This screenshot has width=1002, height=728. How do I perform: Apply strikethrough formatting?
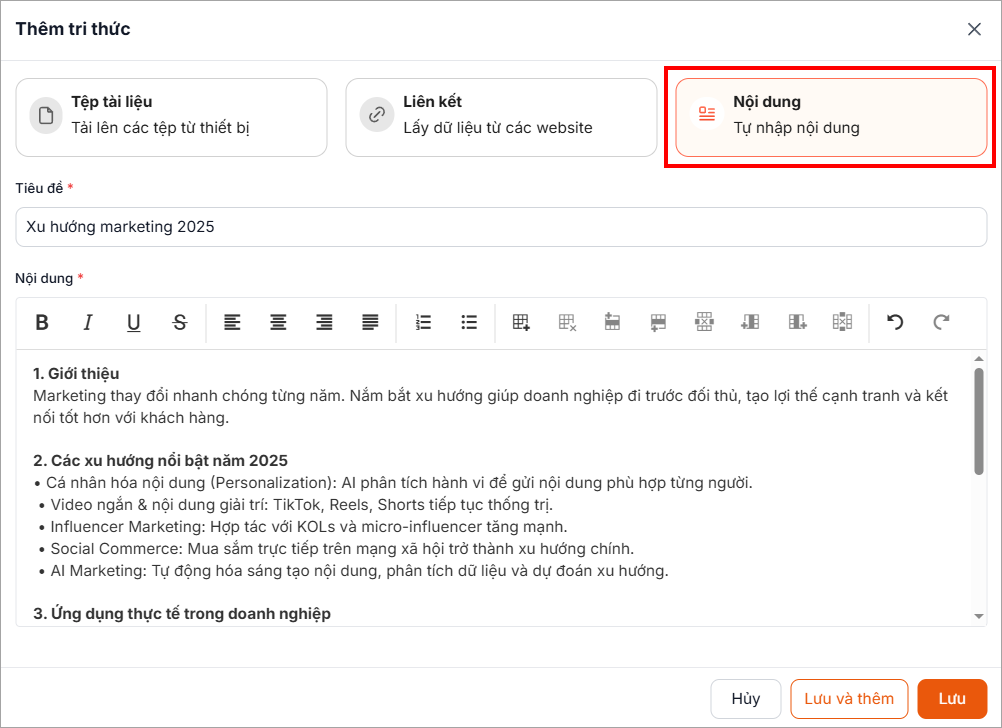[179, 322]
